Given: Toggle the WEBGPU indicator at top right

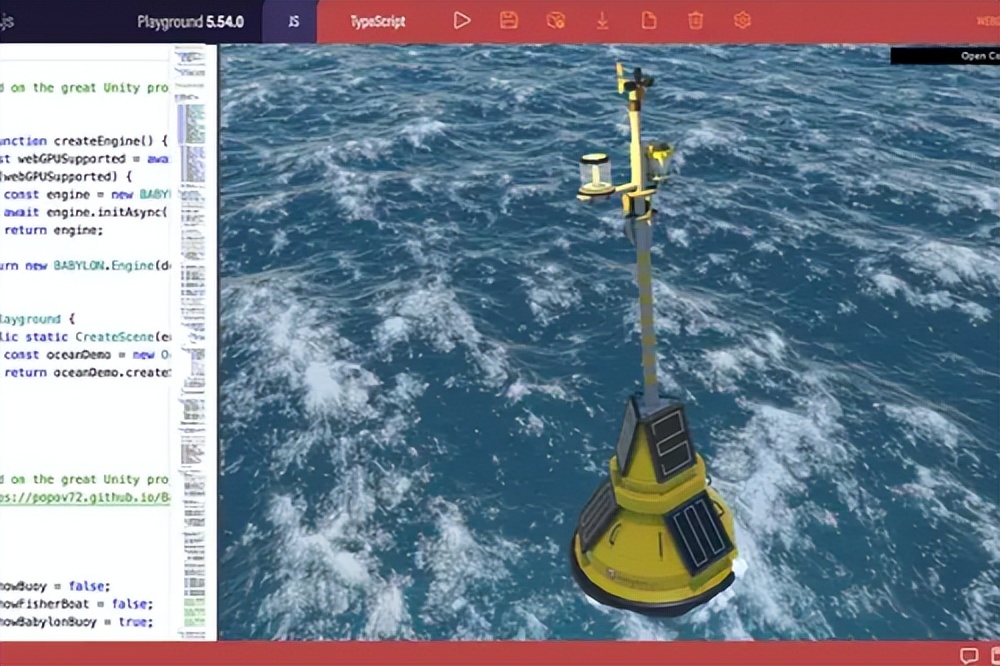Looking at the screenshot, I should tap(990, 20).
